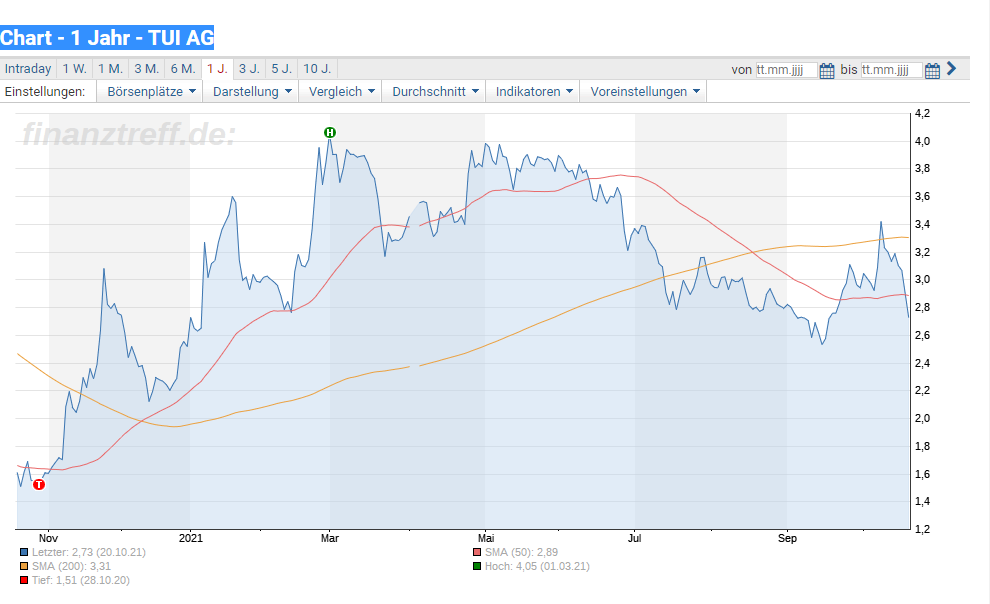This screenshot has width=990, height=604.
Task: Click the pink SMA (50) legend square
Action: 477,552
